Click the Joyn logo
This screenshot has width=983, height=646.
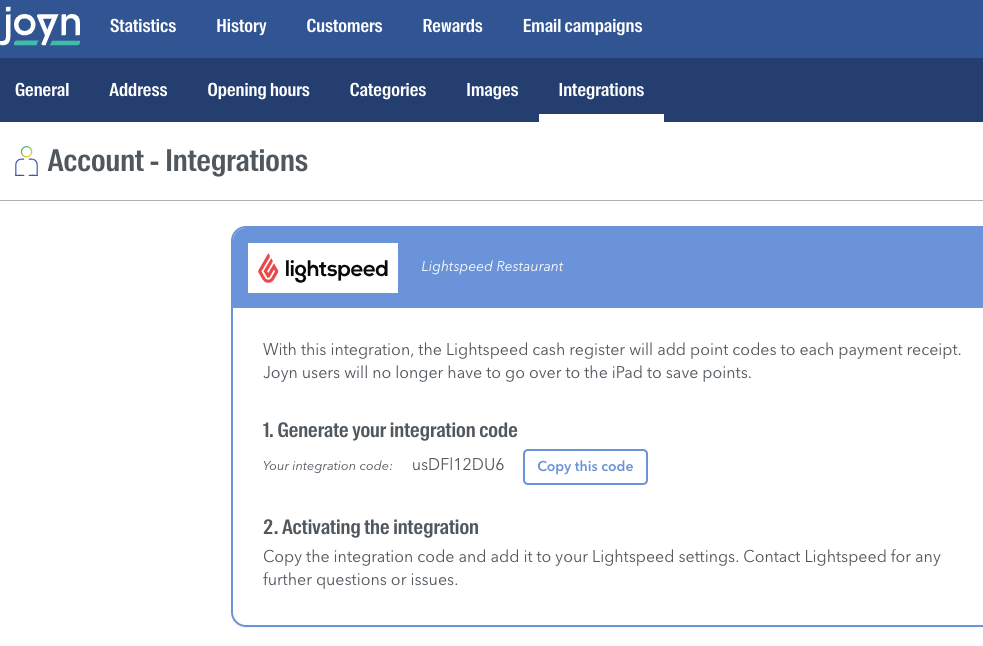[x=40, y=26]
